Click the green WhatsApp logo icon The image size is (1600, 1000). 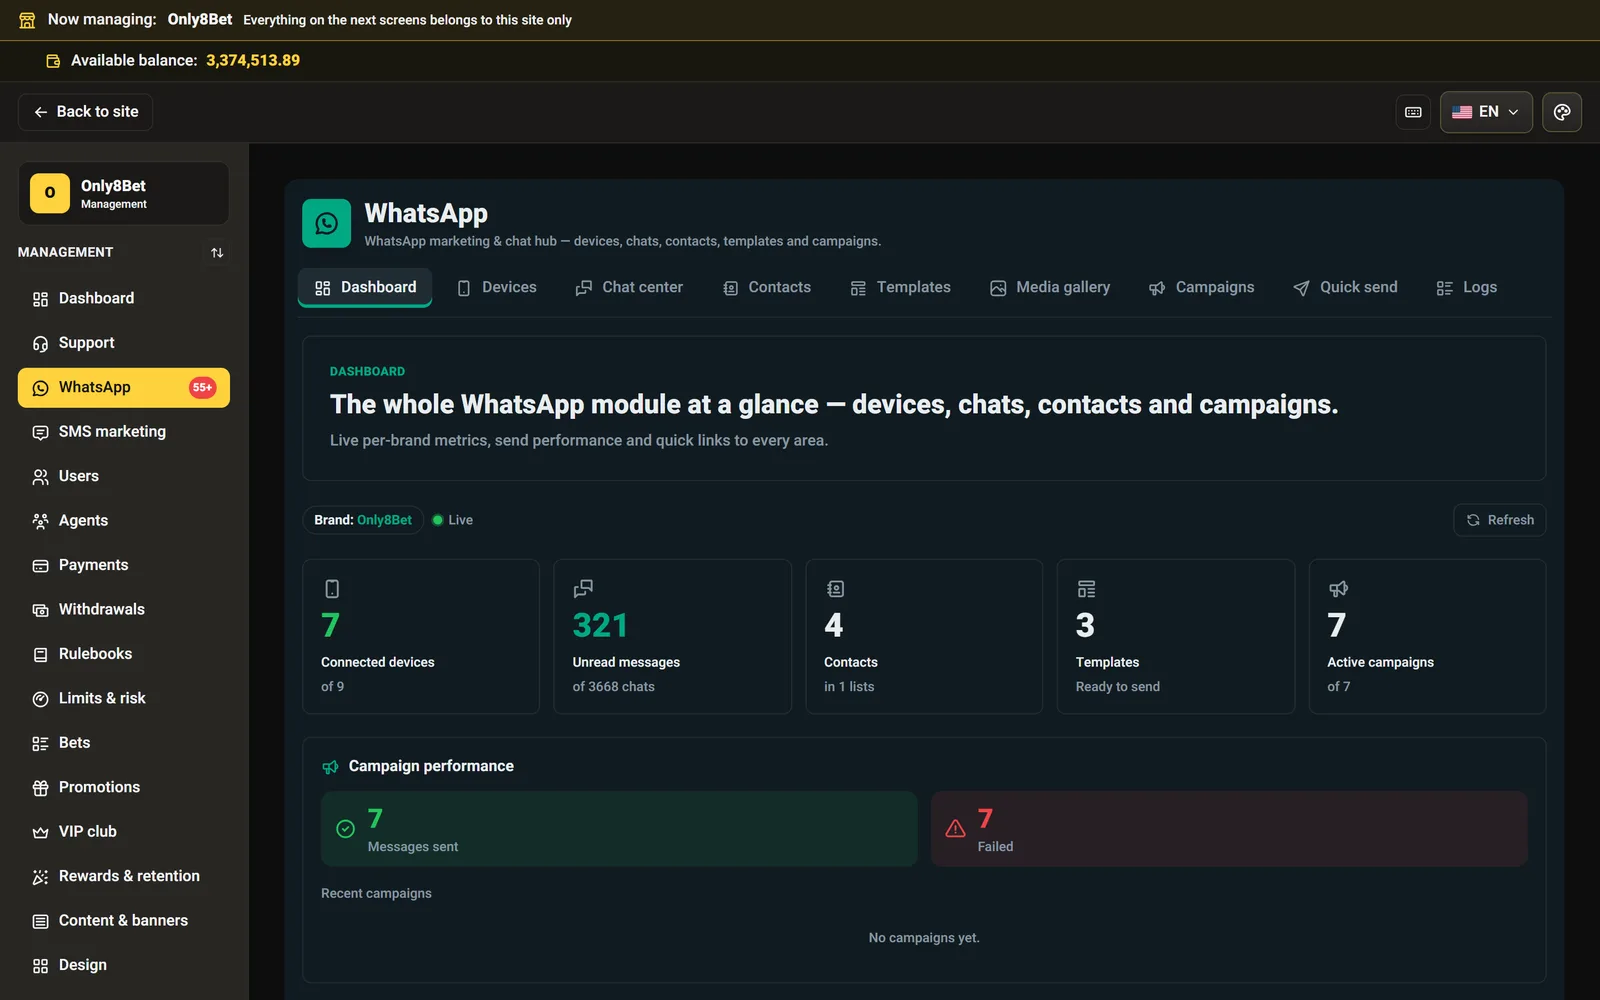point(327,223)
